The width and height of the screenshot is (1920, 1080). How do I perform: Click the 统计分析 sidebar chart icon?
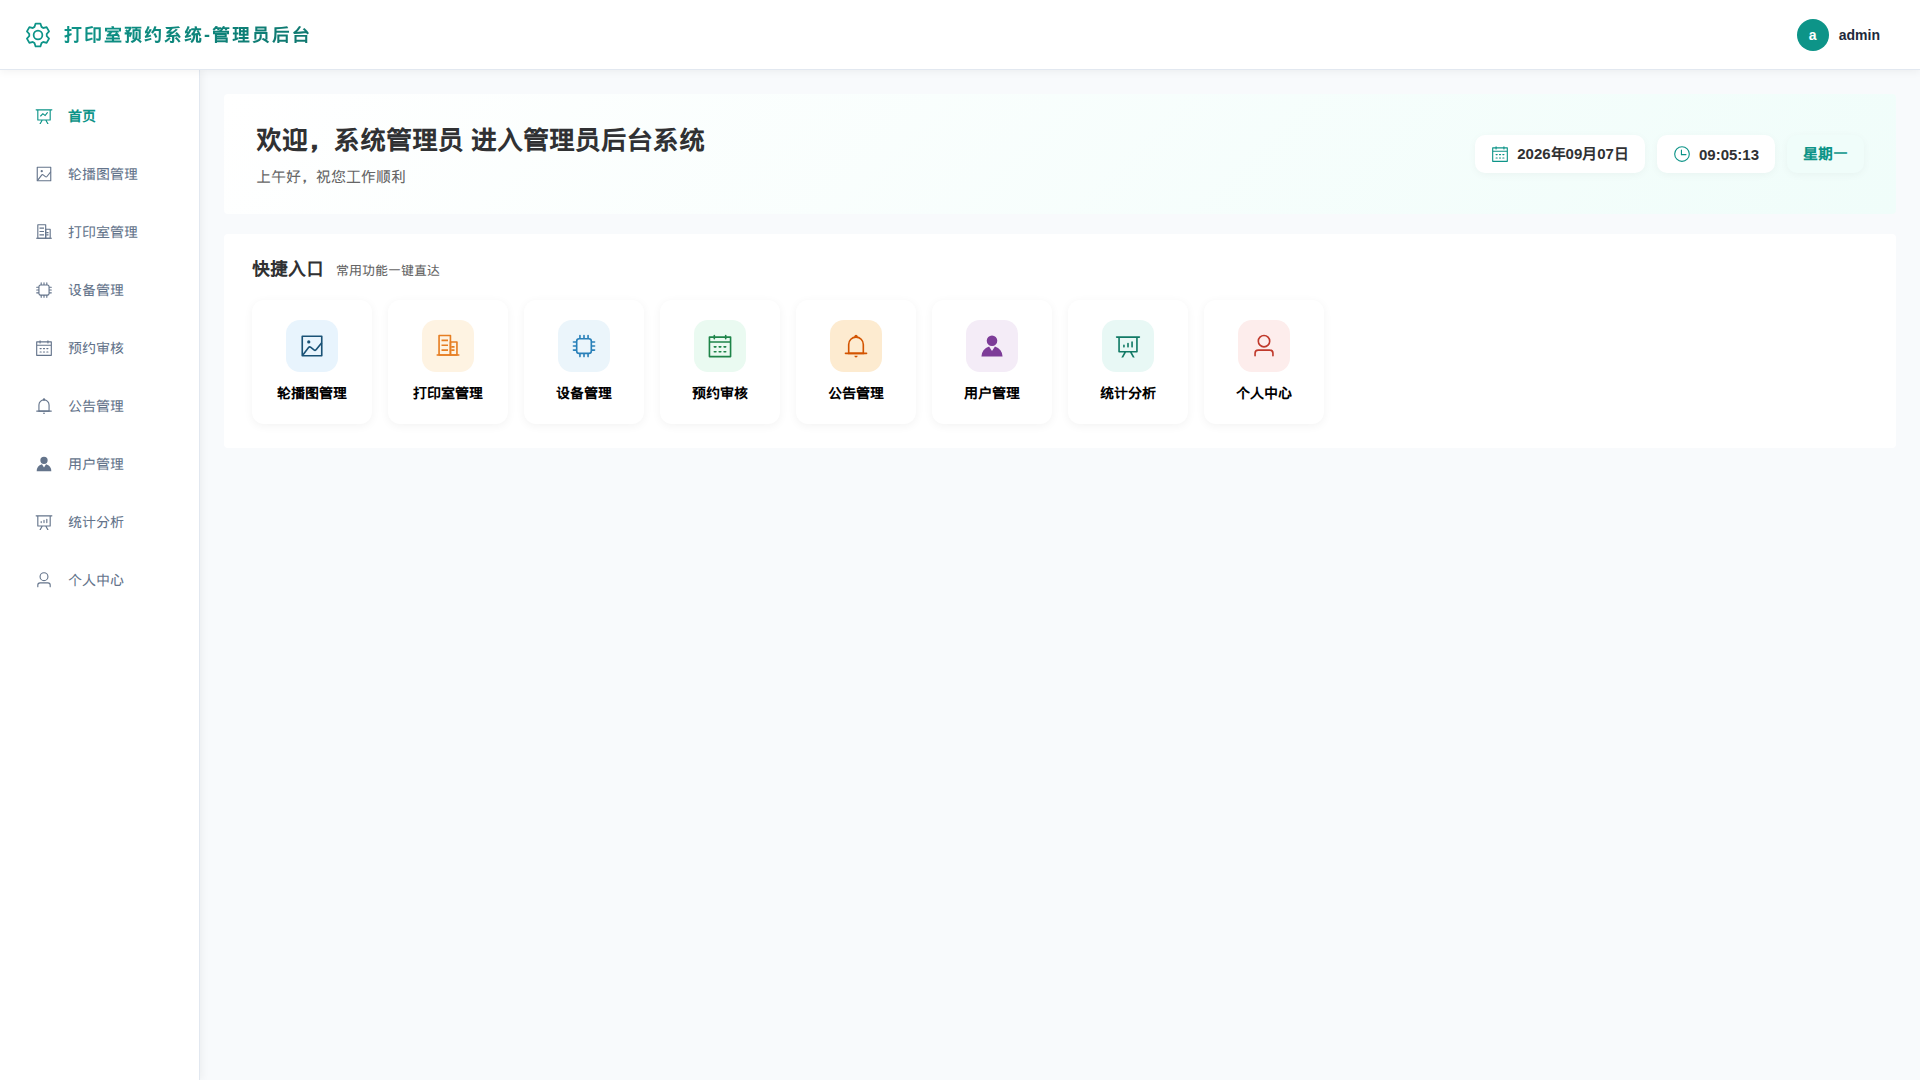[x=44, y=522]
